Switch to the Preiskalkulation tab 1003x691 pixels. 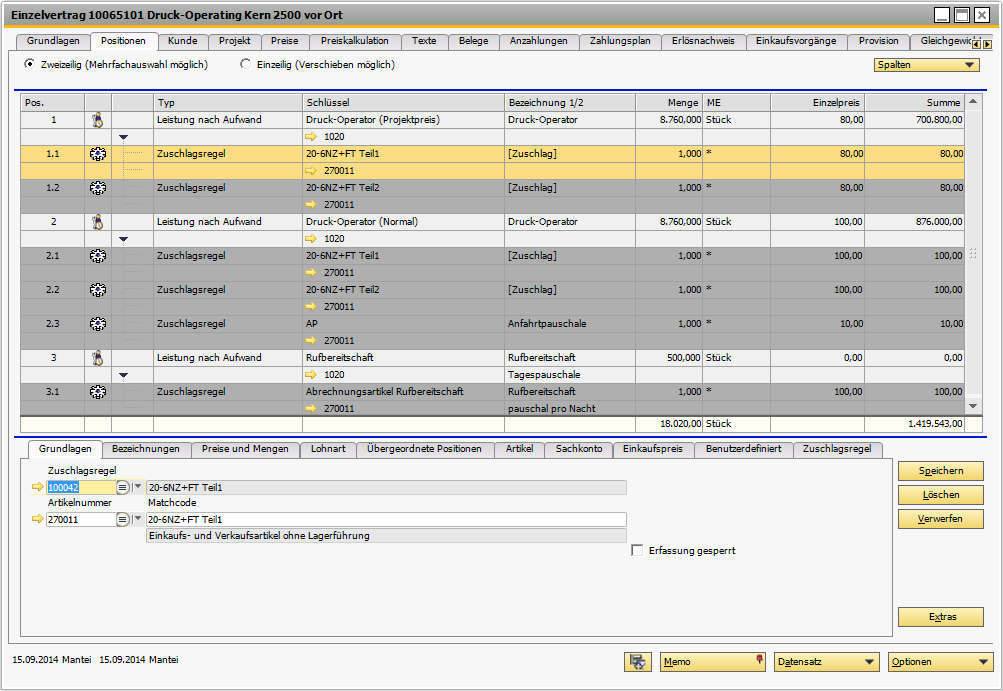point(355,41)
